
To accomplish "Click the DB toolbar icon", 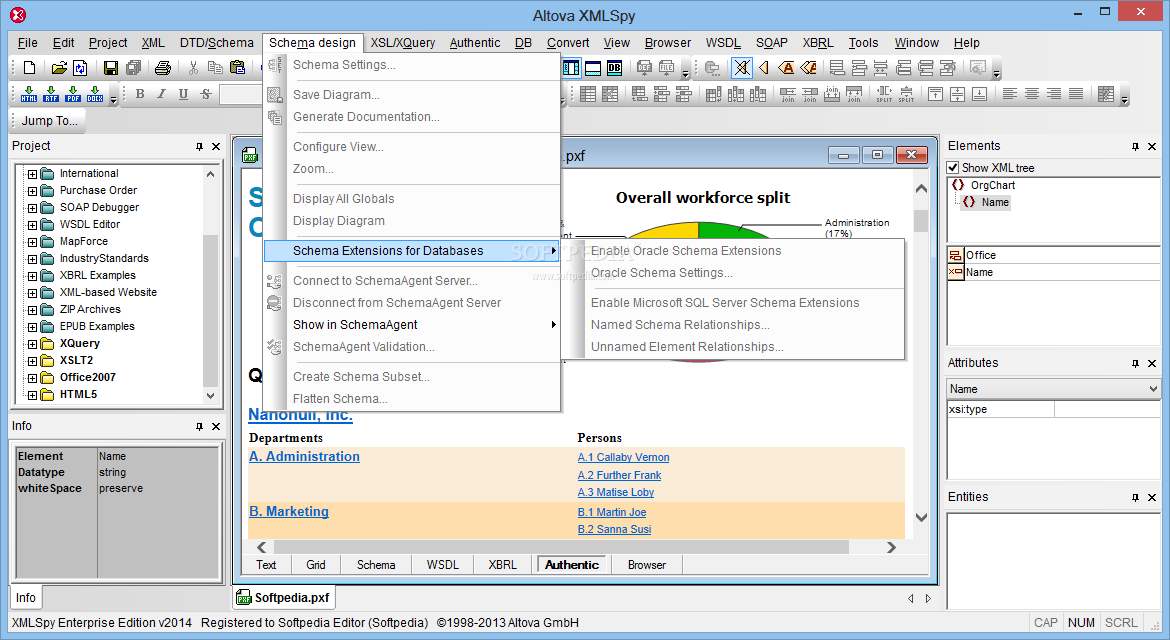I will pos(614,68).
